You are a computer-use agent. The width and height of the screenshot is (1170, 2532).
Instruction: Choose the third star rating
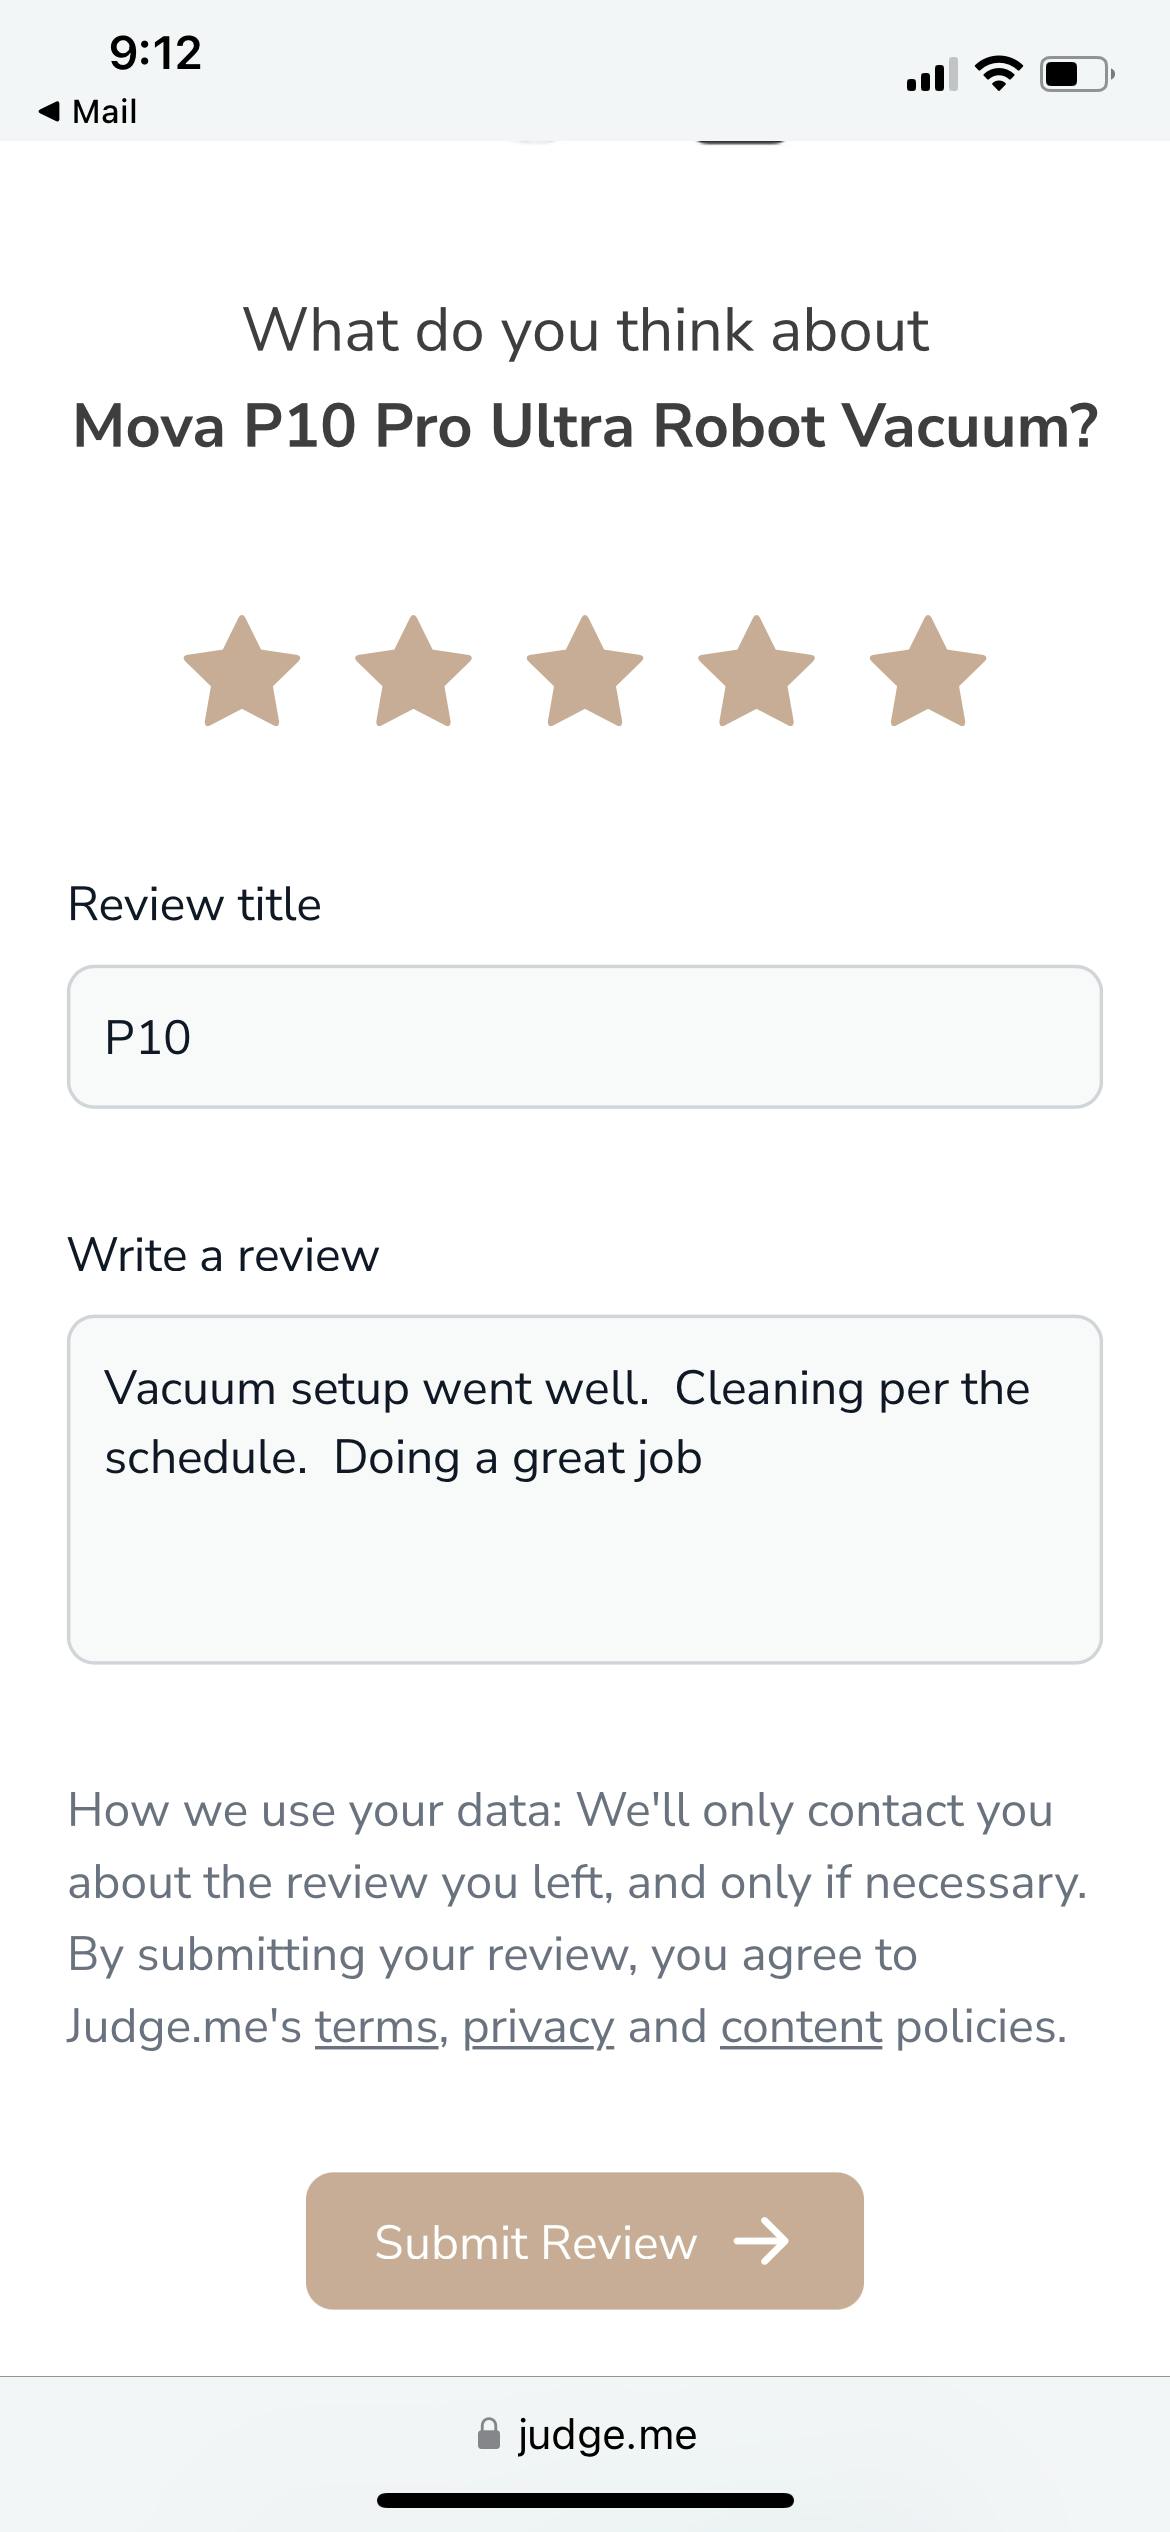(585, 671)
